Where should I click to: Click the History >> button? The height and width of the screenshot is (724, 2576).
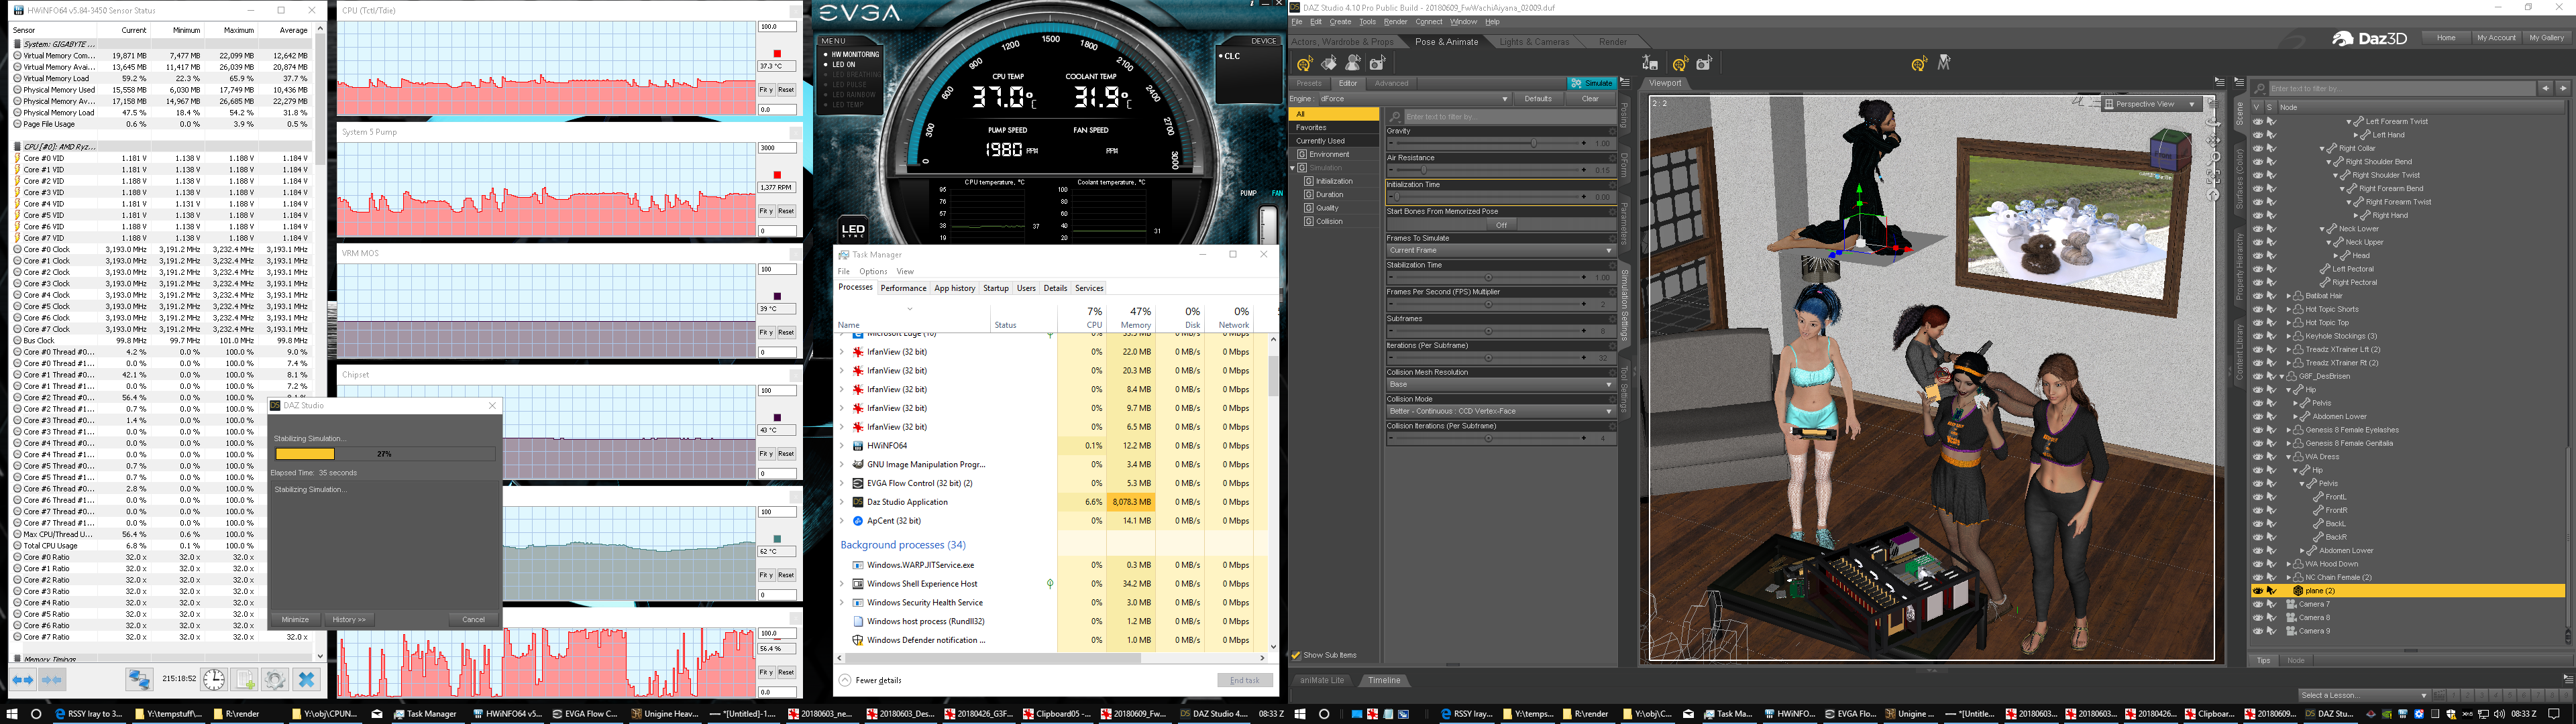tap(349, 619)
